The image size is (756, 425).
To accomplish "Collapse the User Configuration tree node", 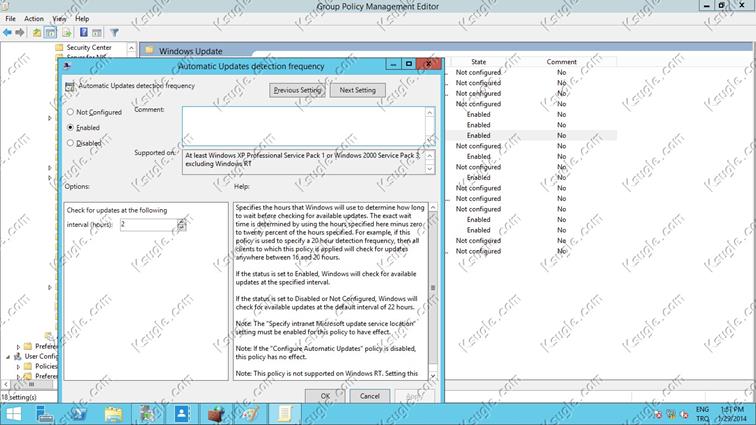I will (x=8, y=356).
